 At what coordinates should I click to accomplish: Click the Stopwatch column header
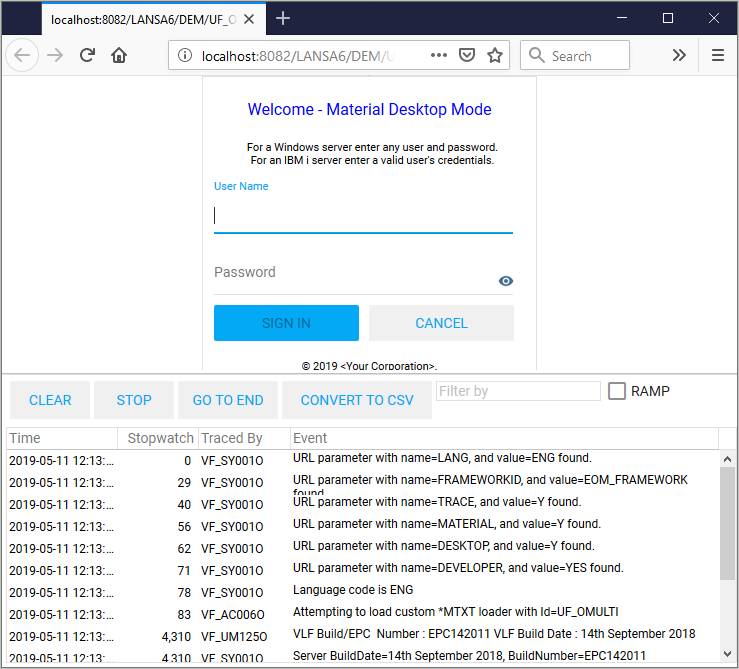click(x=158, y=438)
